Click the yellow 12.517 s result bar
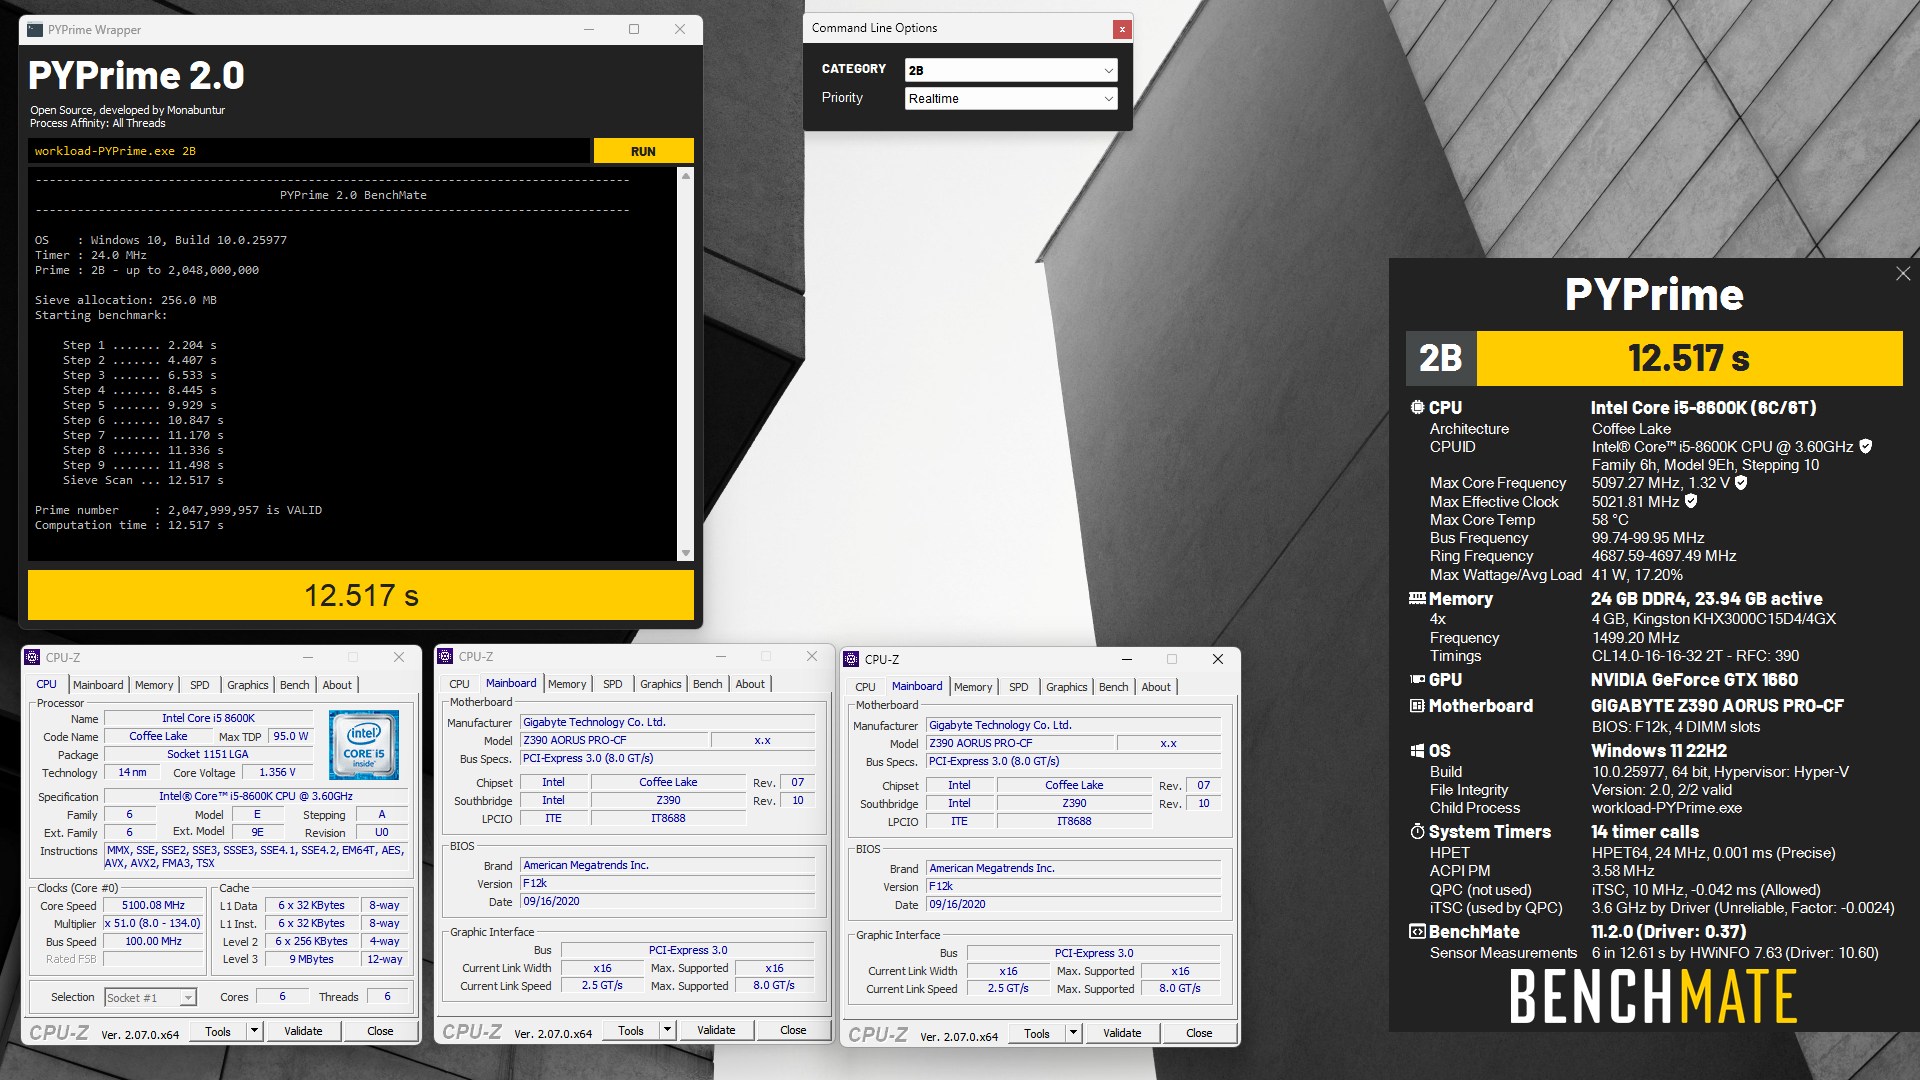Screen dimensions: 1920x1080 click(x=361, y=595)
